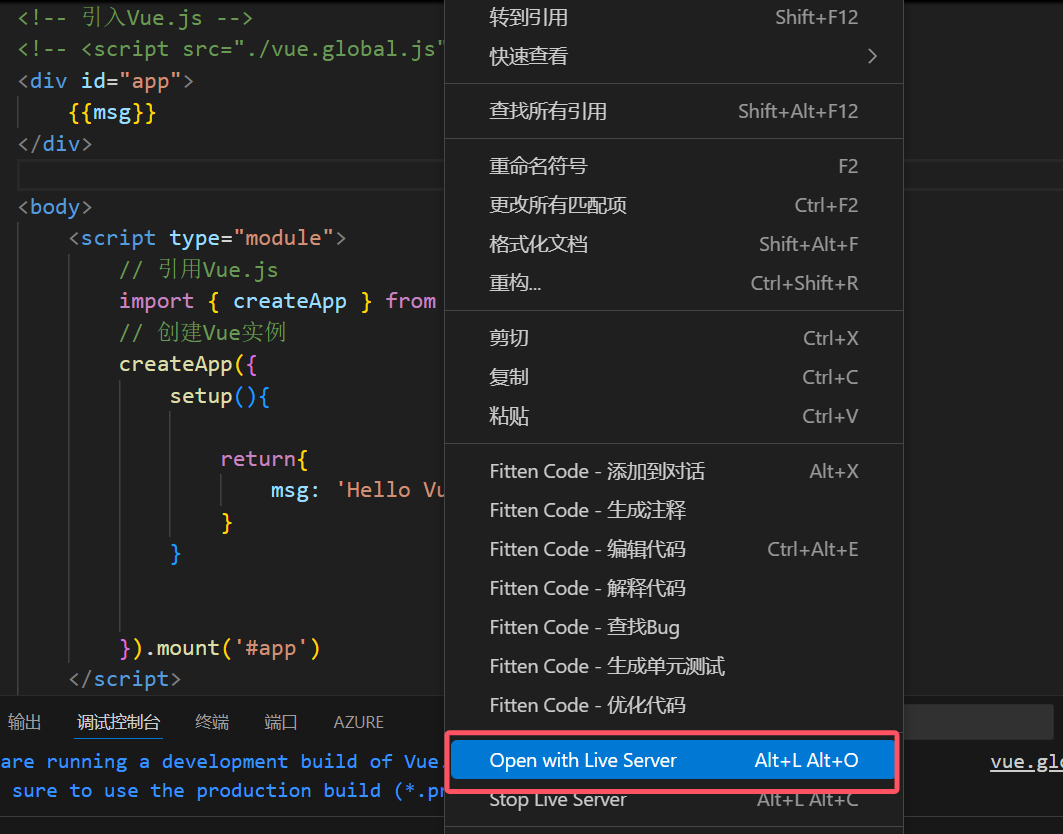
Task: Choose 重命名符号 in context menu
Action: pos(673,166)
